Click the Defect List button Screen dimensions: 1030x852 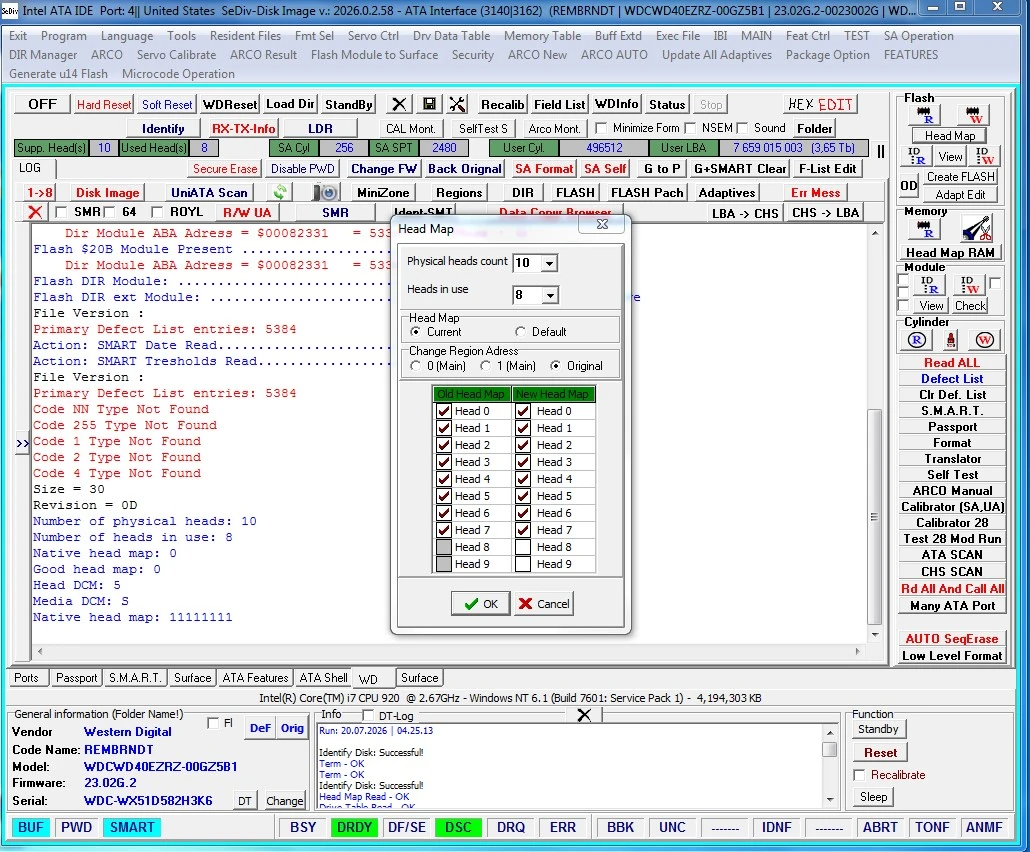point(952,379)
